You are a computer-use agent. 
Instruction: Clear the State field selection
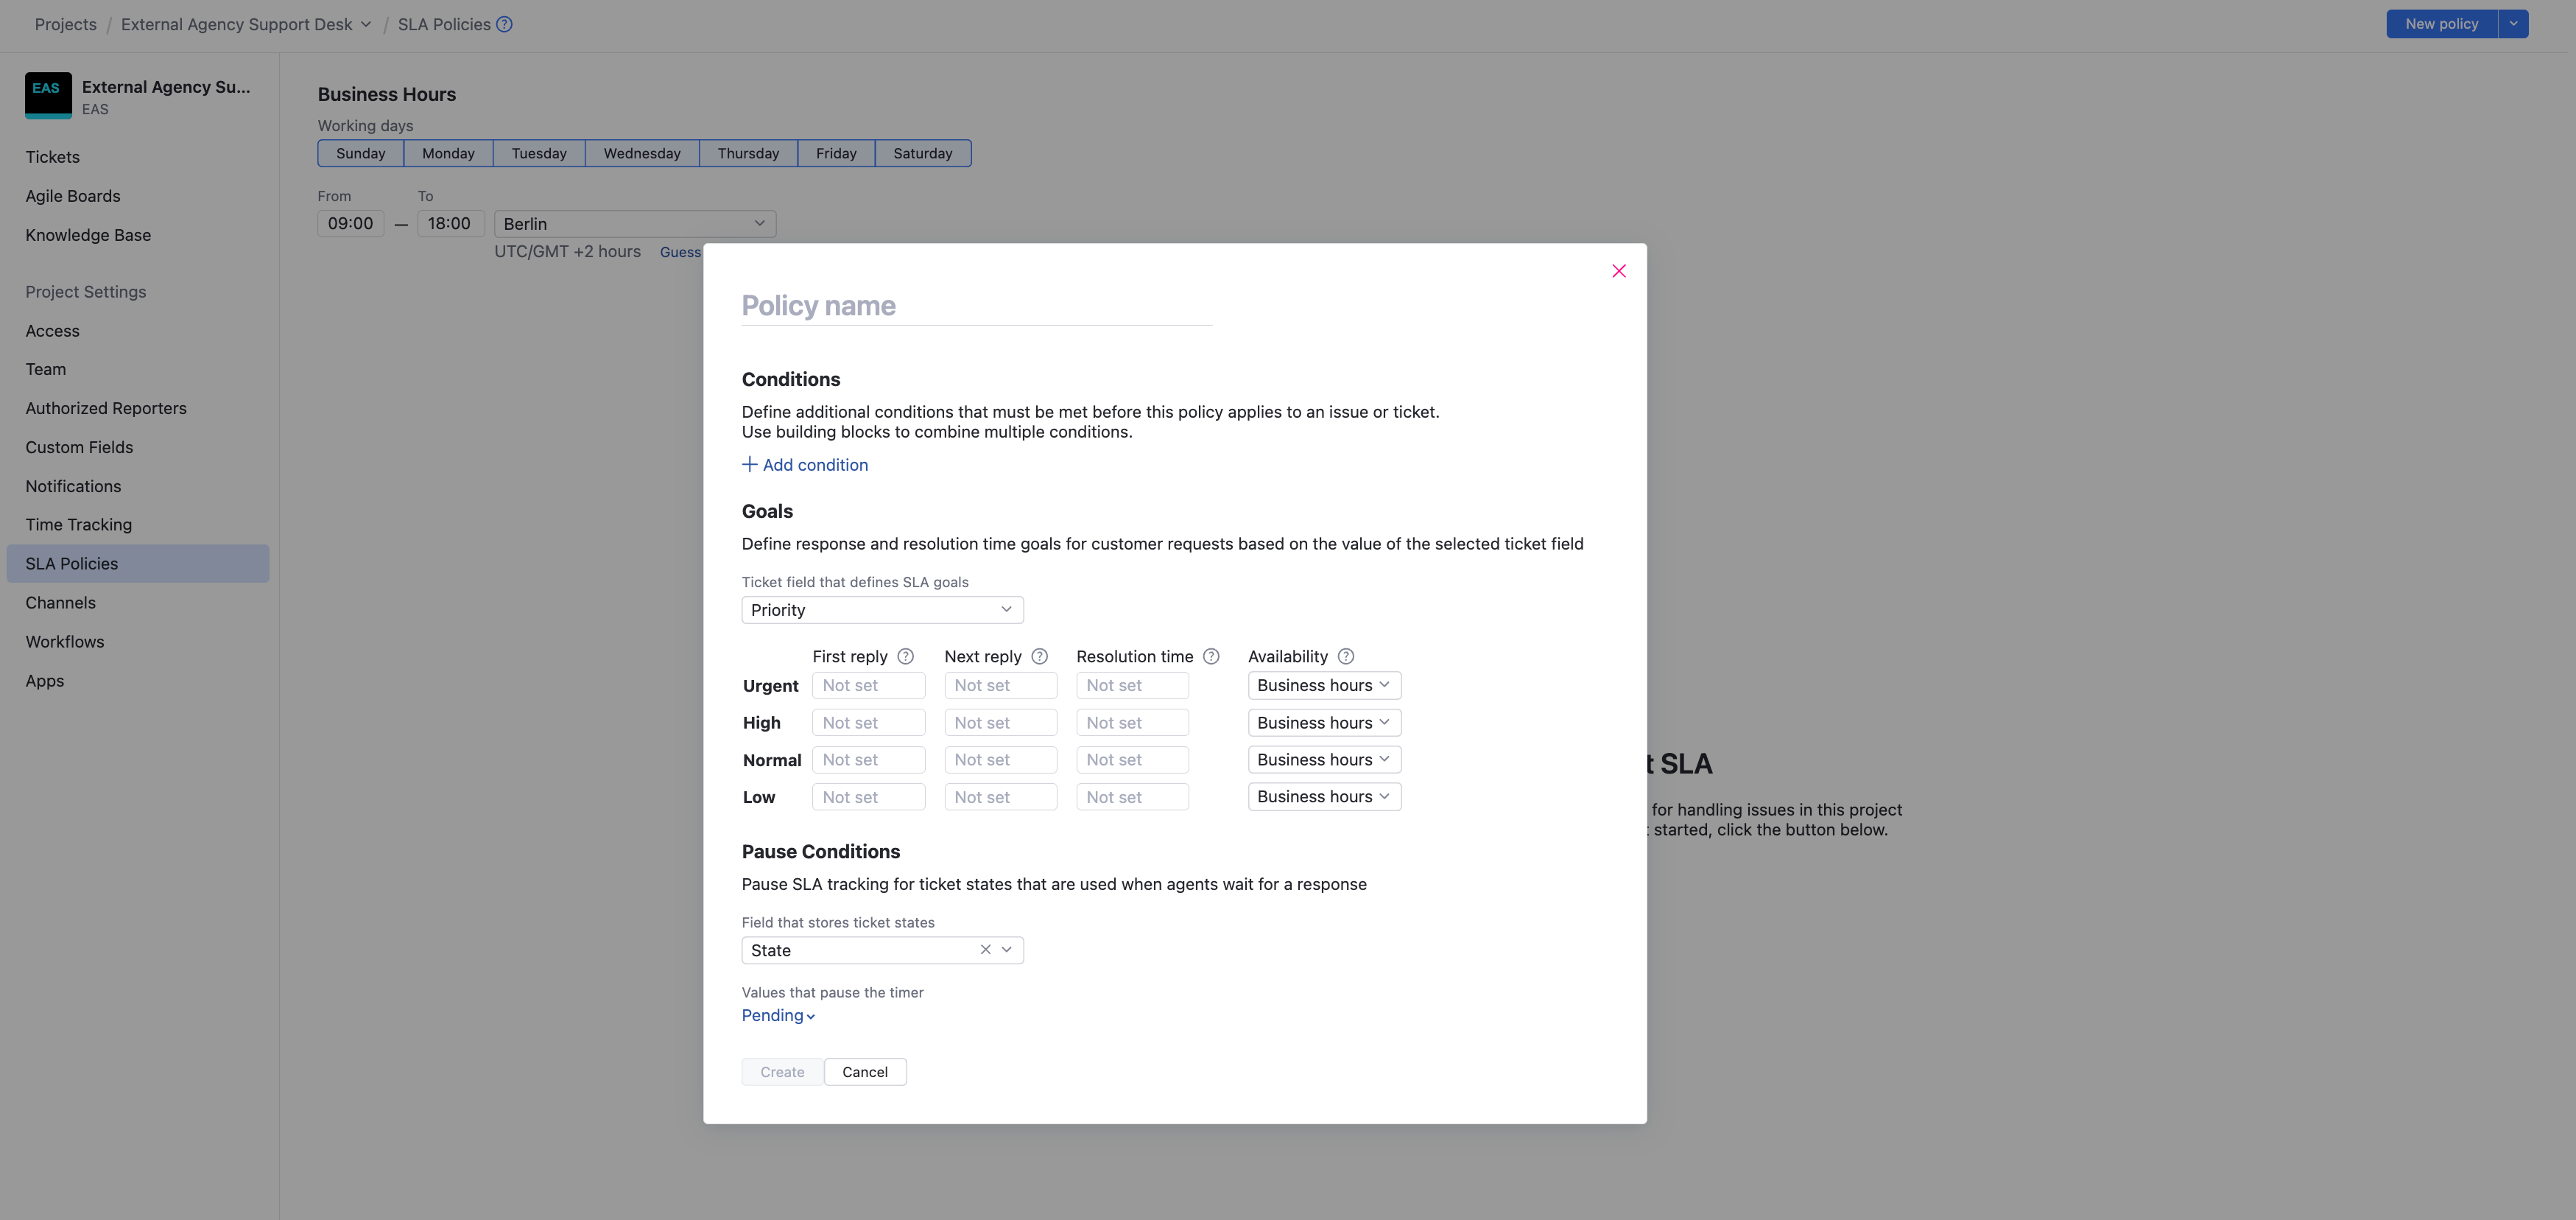[x=985, y=949]
